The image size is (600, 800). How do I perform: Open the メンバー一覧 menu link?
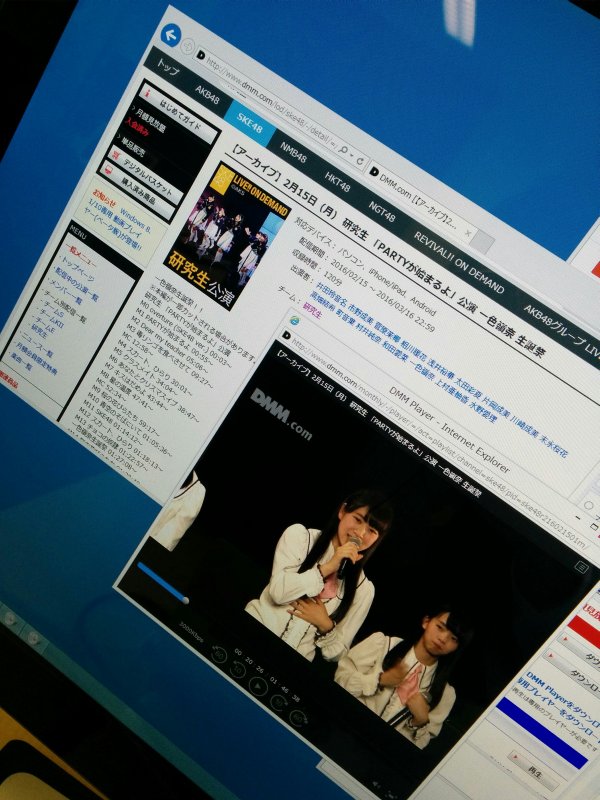point(64,292)
